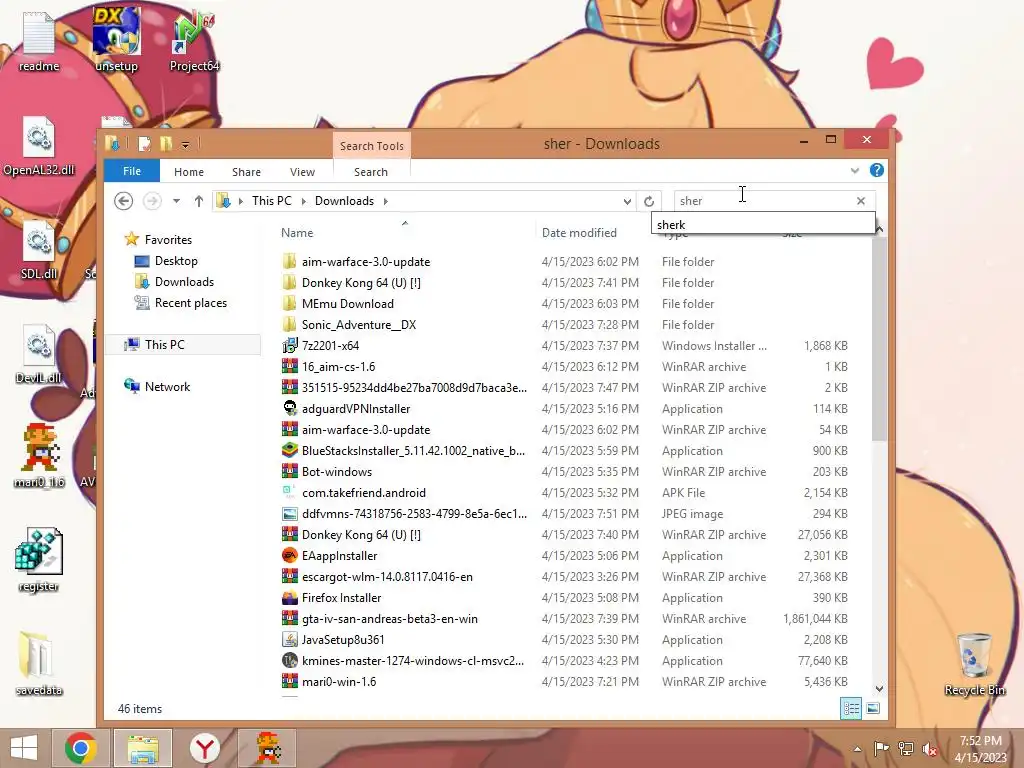The height and width of the screenshot is (768, 1024).
Task: Select the Project64 desktop shortcut
Action: [193, 40]
